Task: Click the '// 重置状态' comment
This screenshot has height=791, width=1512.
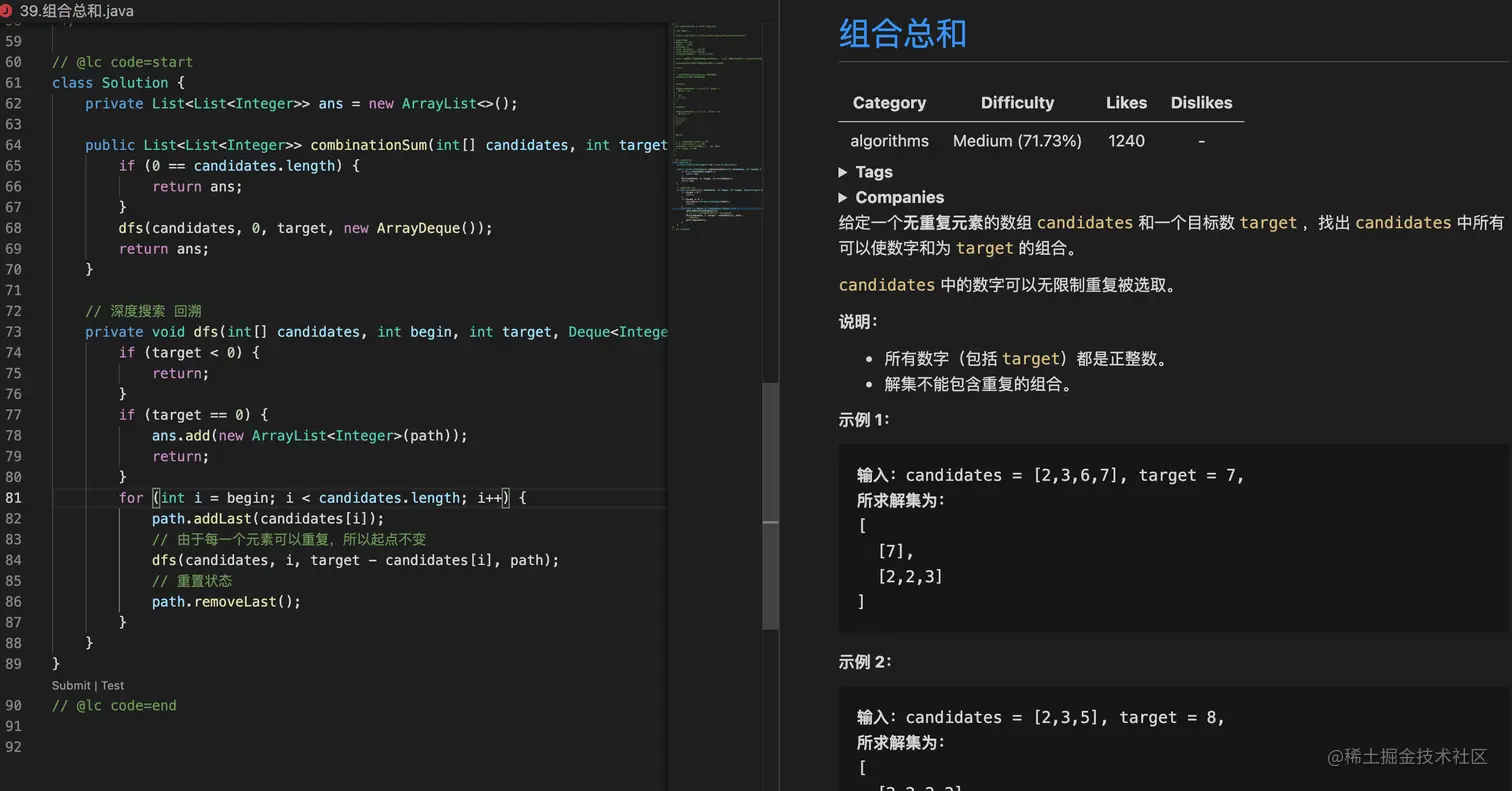Action: (x=192, y=581)
